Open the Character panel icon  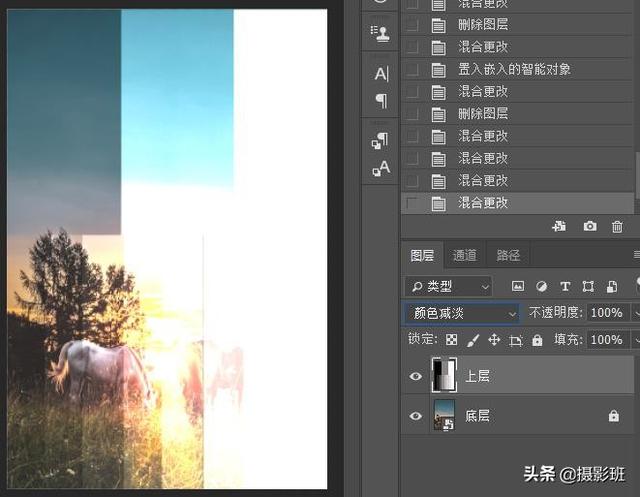tap(382, 74)
